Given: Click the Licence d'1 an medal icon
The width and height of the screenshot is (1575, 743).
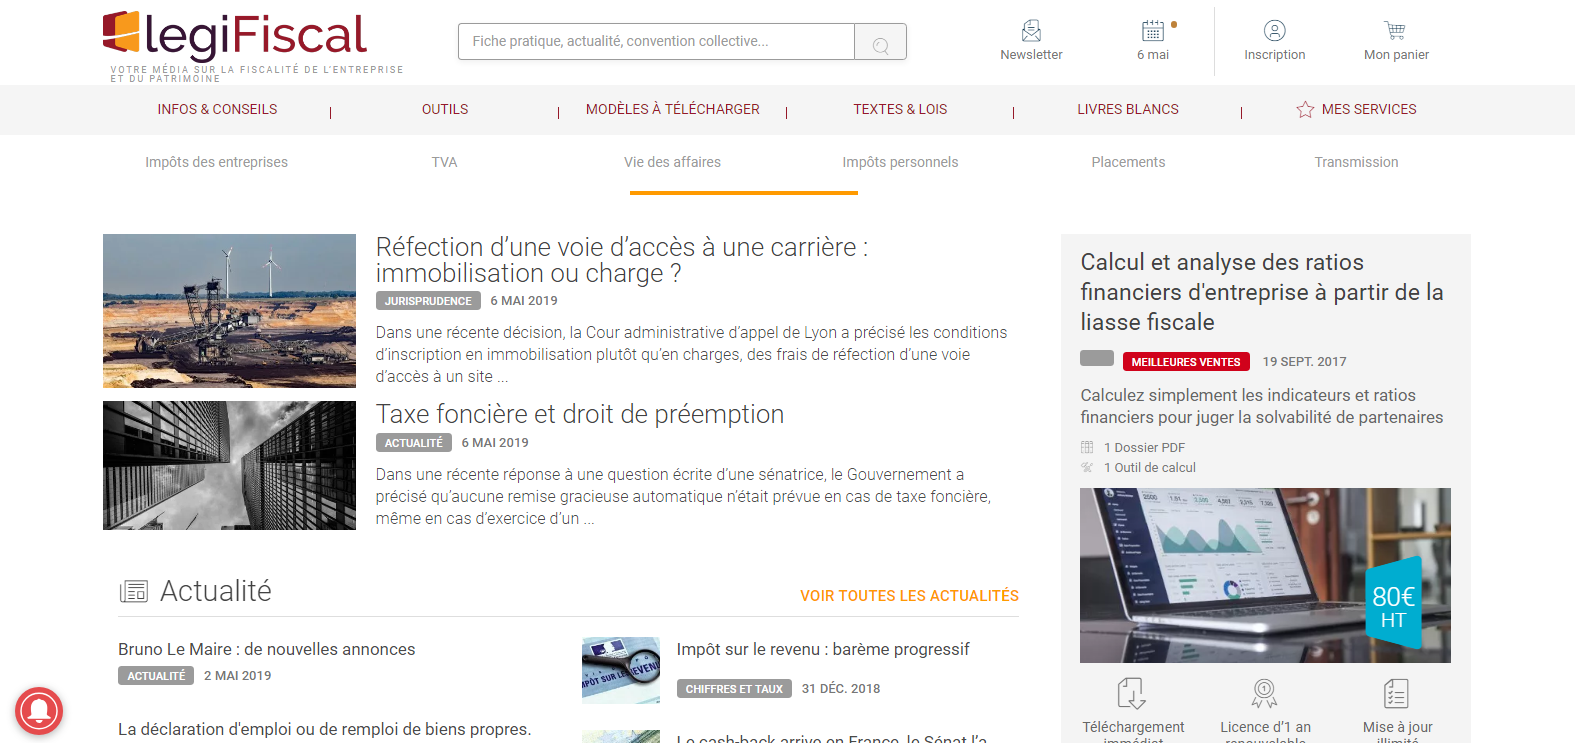Looking at the screenshot, I should (x=1265, y=693).
